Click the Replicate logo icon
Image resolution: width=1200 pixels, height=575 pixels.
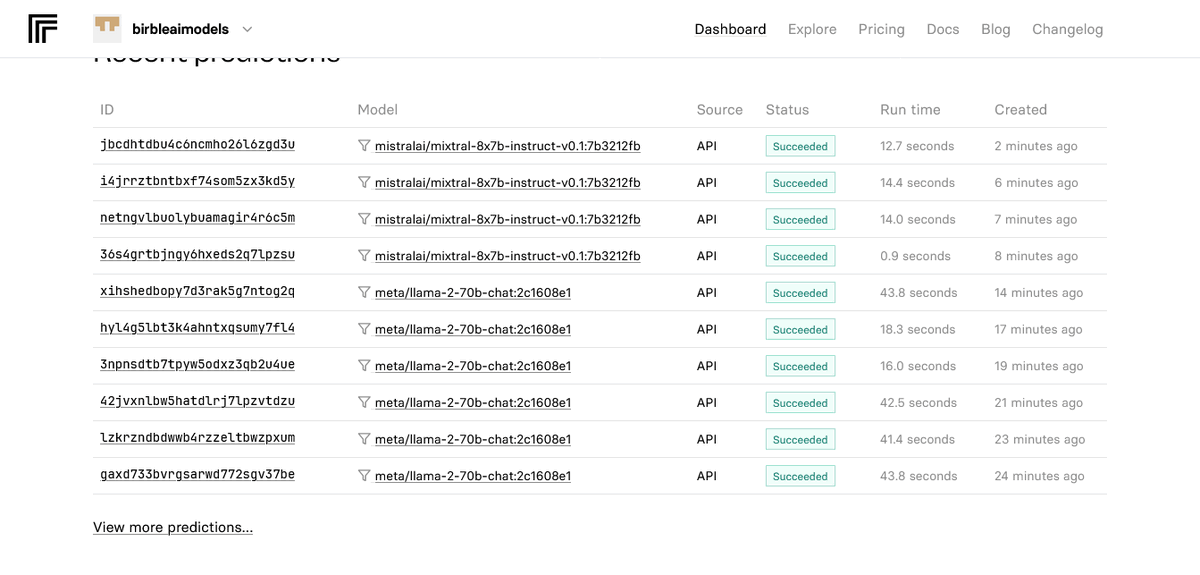click(x=43, y=29)
